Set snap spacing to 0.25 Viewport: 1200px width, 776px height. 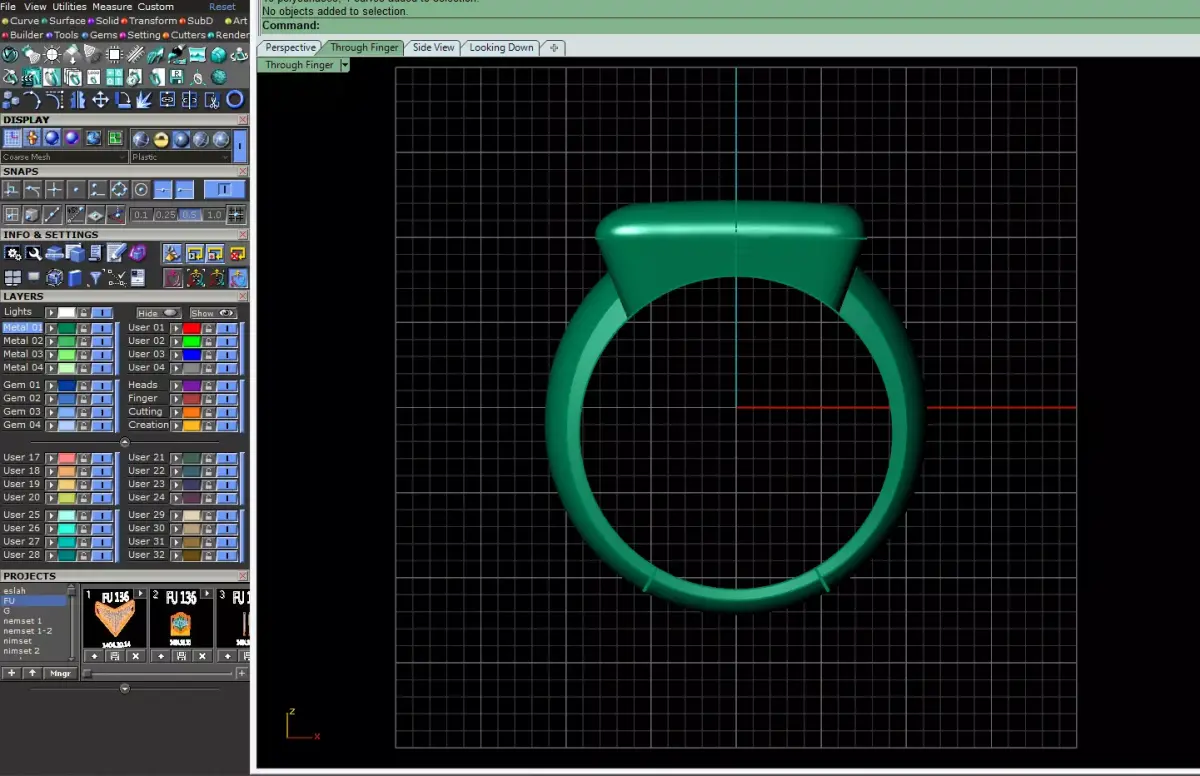[x=166, y=215]
